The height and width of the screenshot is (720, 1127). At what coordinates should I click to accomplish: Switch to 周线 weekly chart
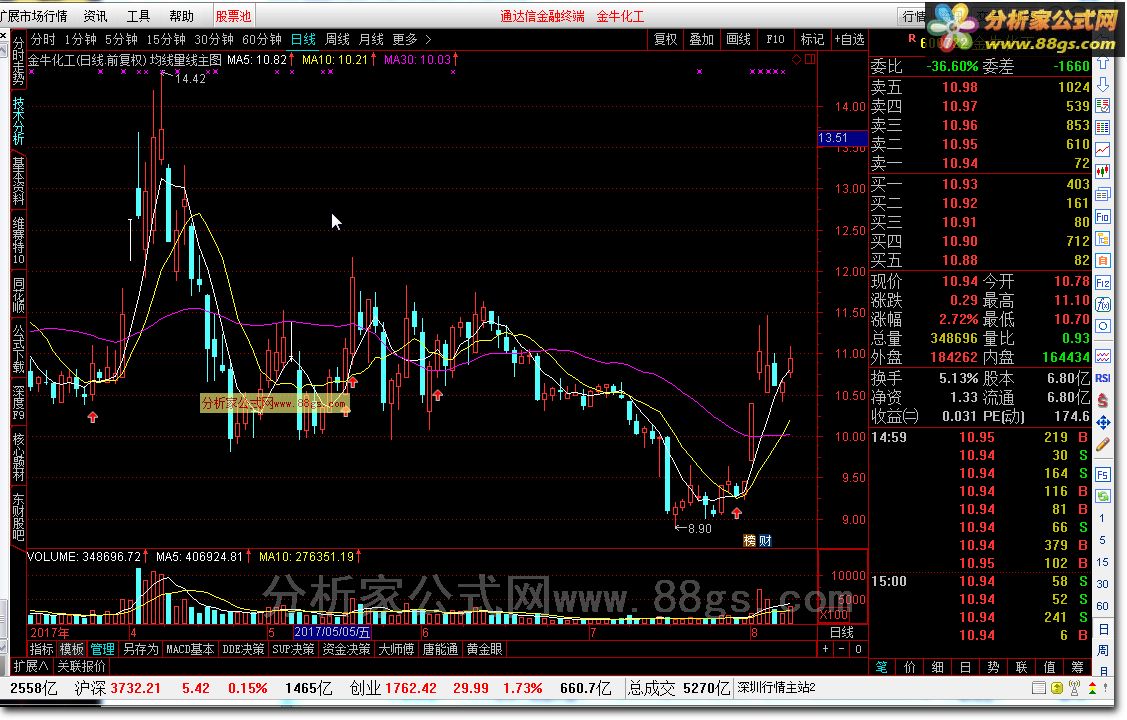click(337, 40)
